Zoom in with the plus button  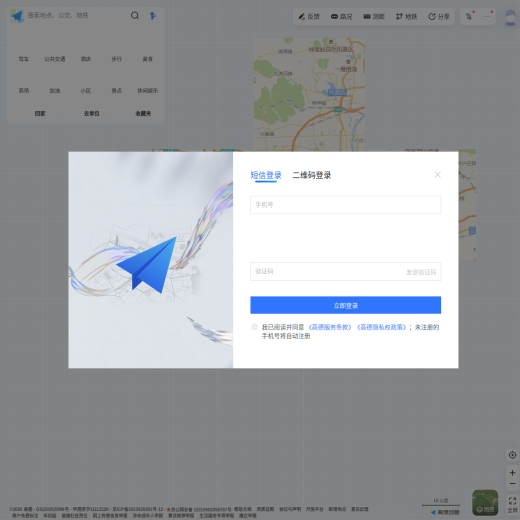[x=512, y=473]
